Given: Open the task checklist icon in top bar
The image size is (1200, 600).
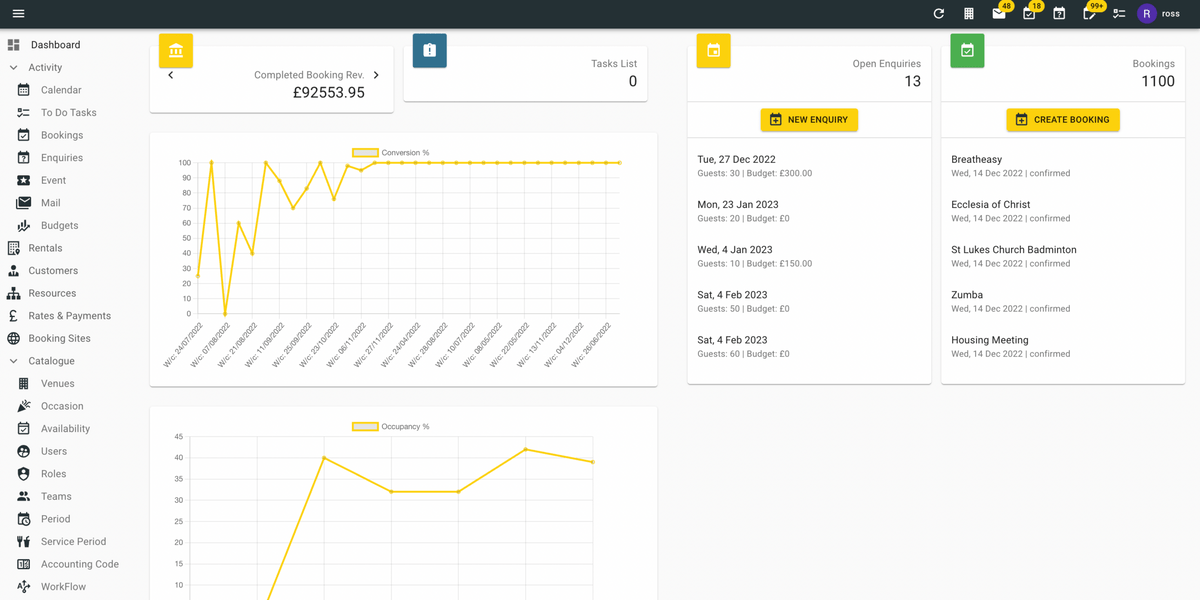Looking at the screenshot, I should point(1119,14).
